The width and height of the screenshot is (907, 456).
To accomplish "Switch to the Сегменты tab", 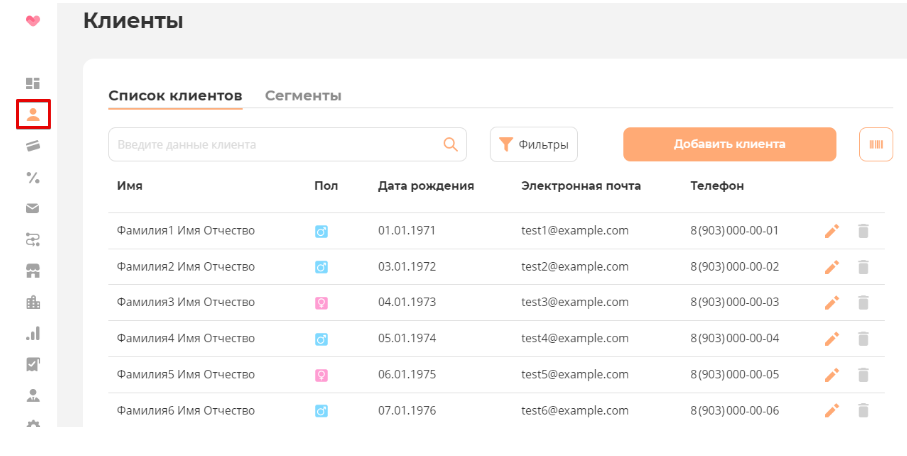I will pos(303,96).
